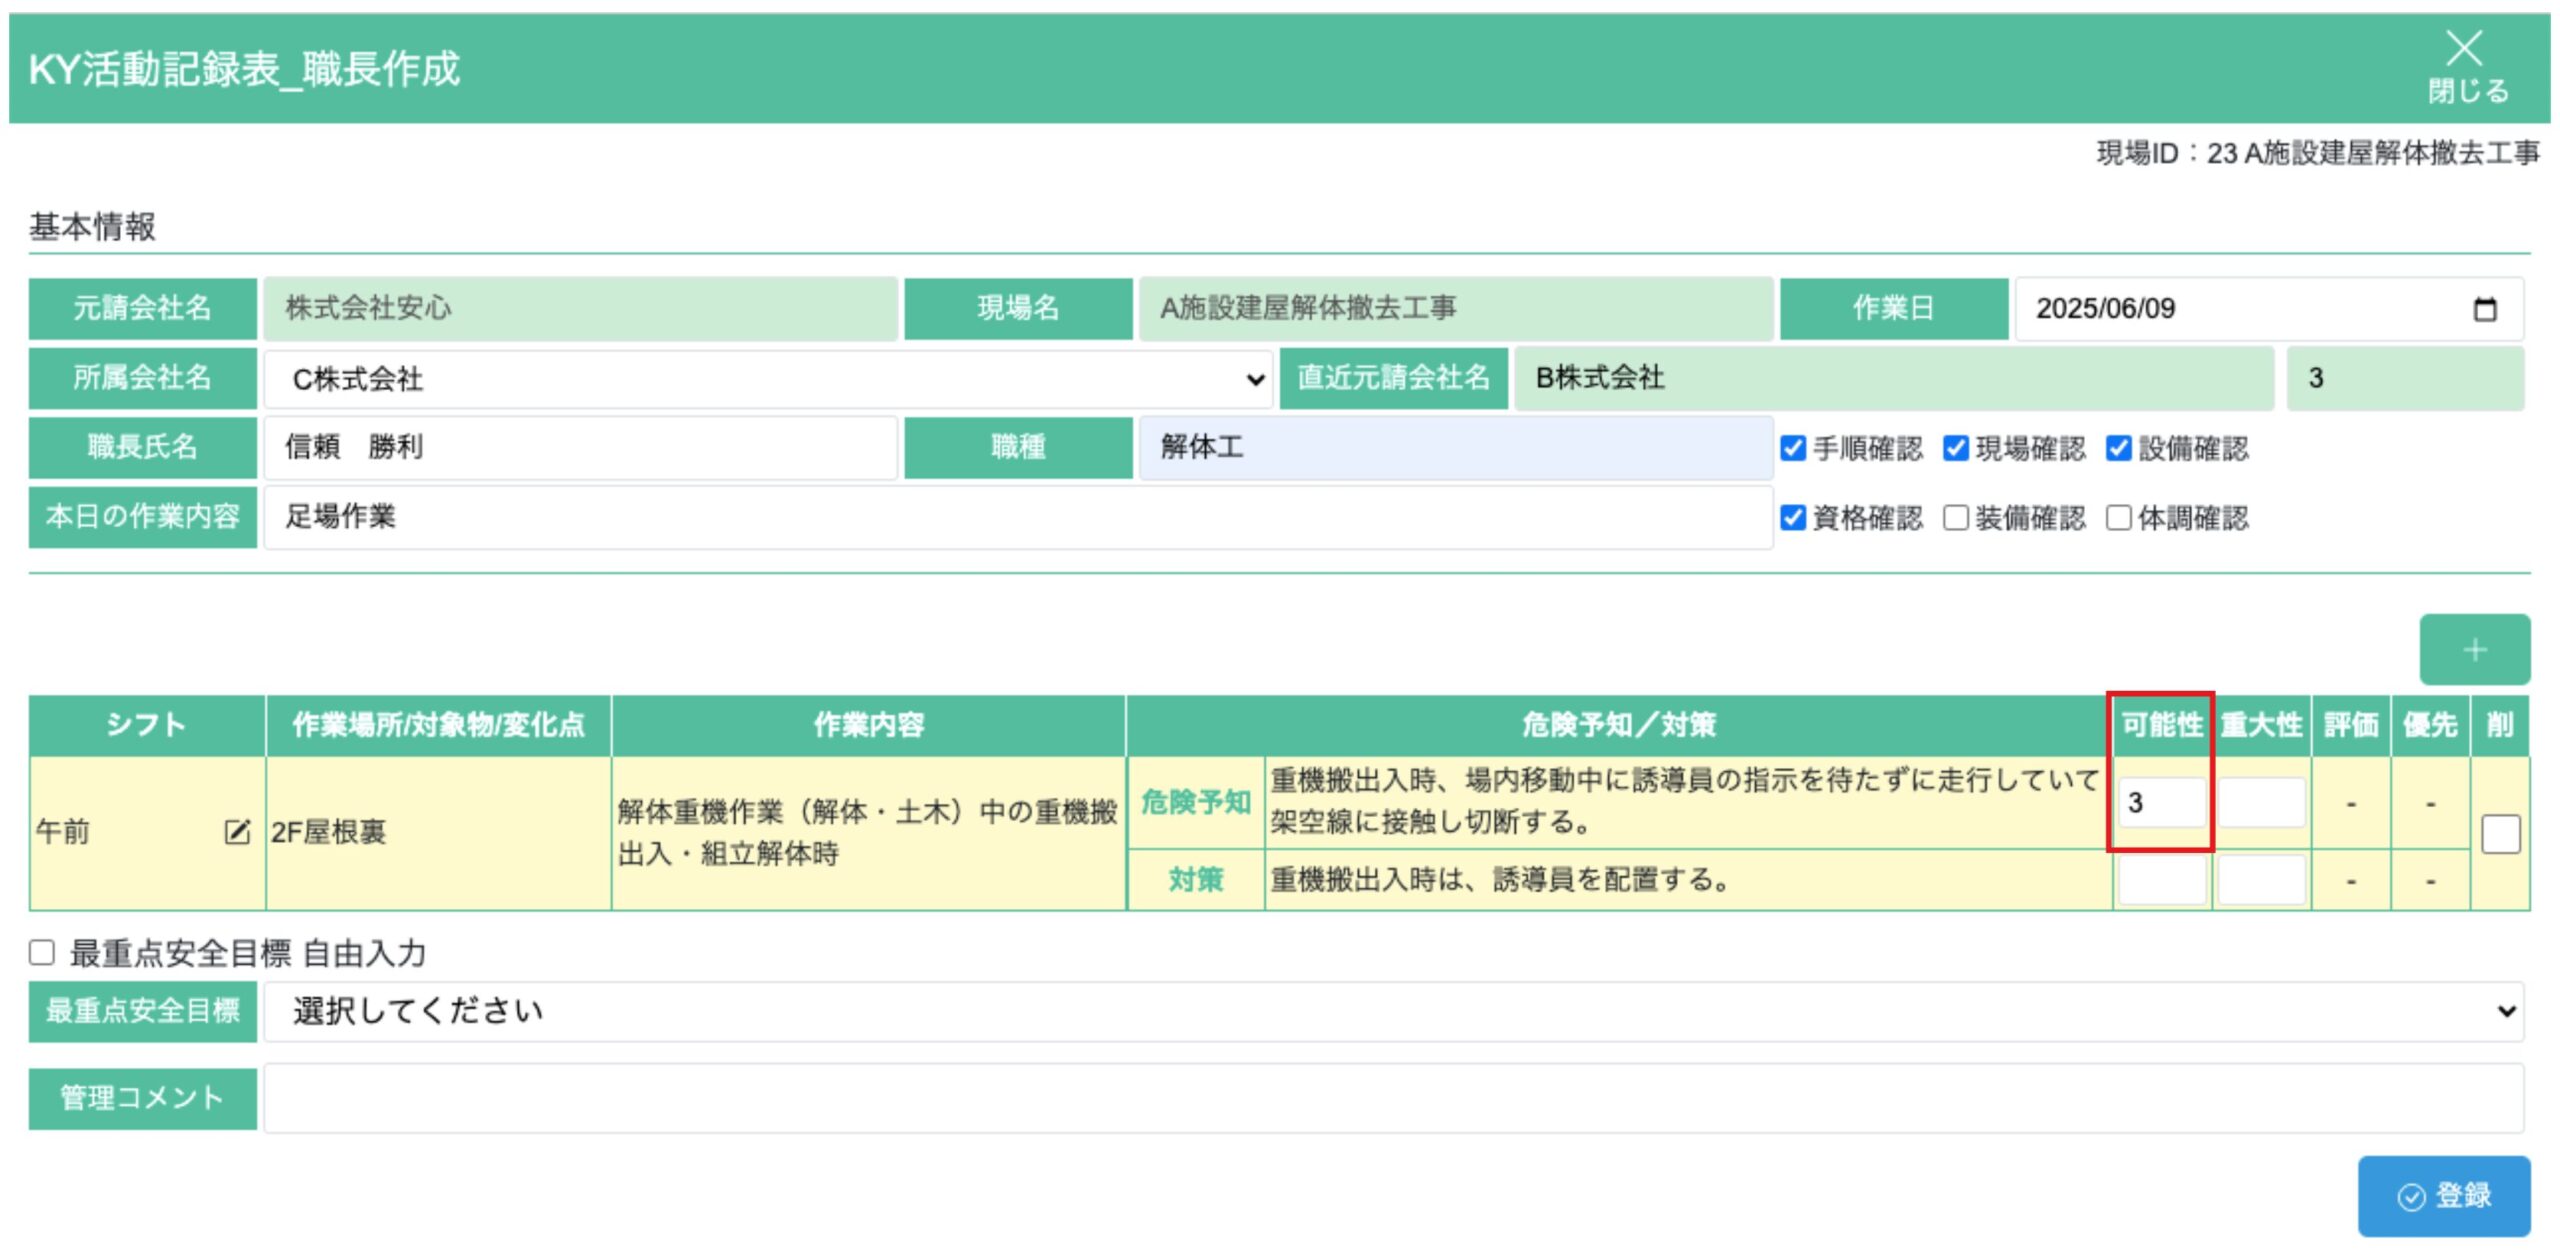Viewport: 2560px width, 1250px height.
Task: Check the 装備確認 checkbox
Action: [1955, 517]
